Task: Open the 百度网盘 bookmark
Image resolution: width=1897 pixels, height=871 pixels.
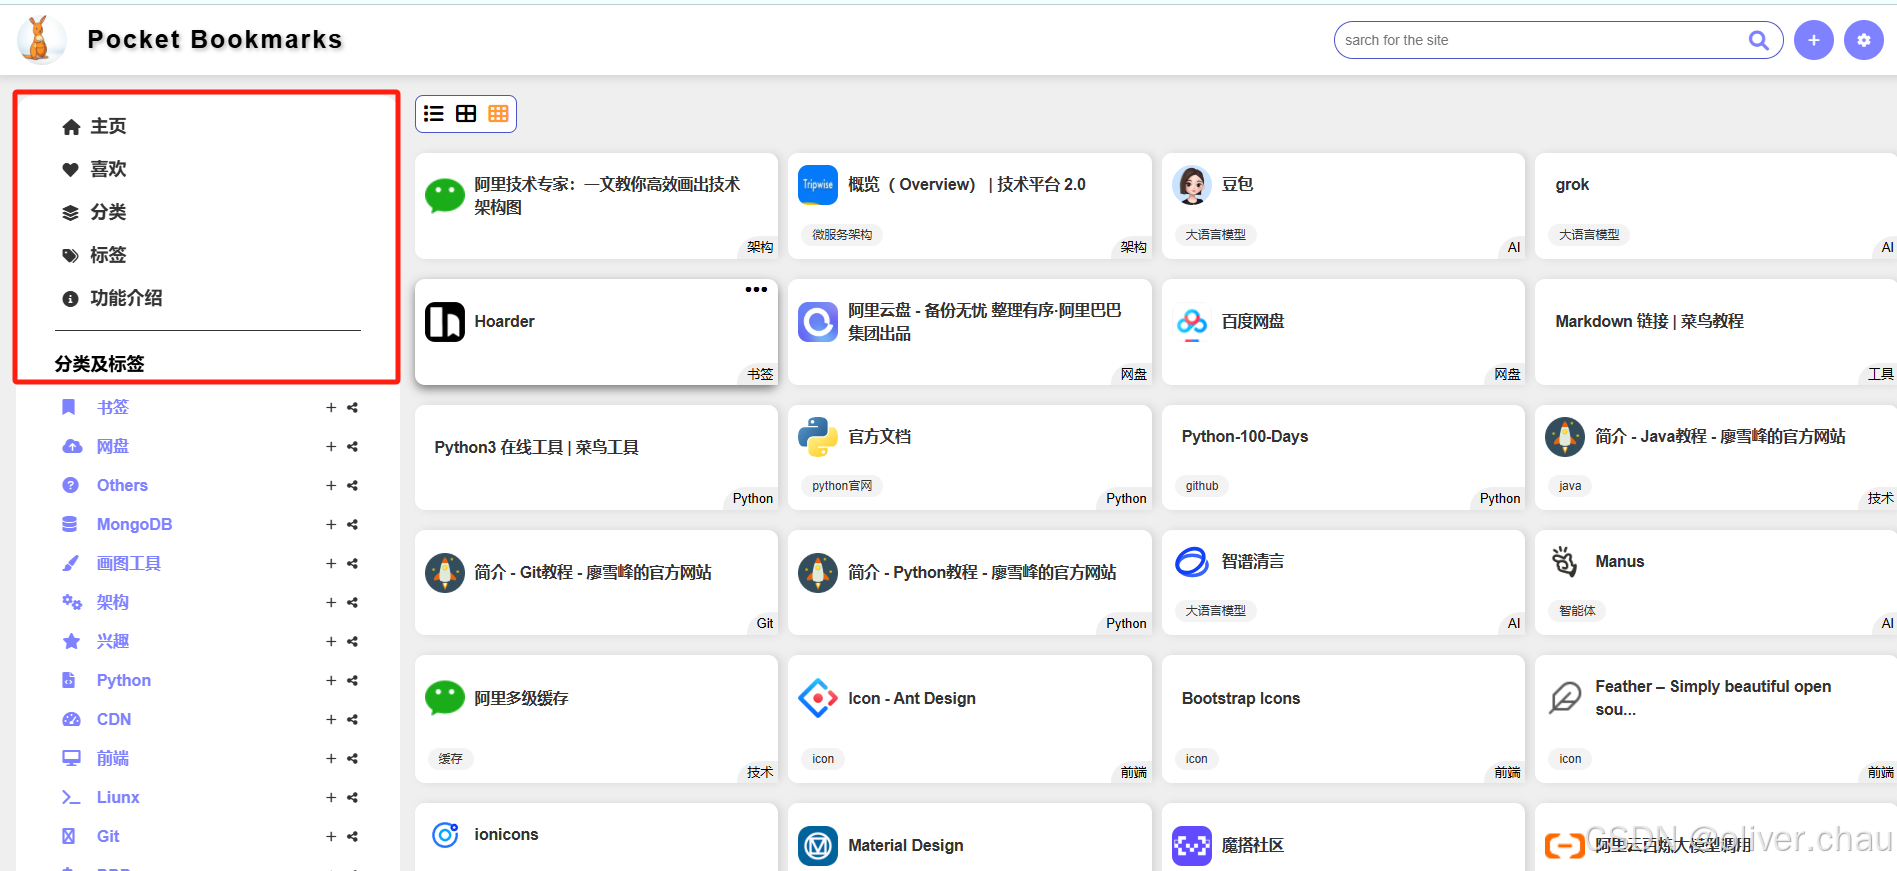Action: point(1343,332)
